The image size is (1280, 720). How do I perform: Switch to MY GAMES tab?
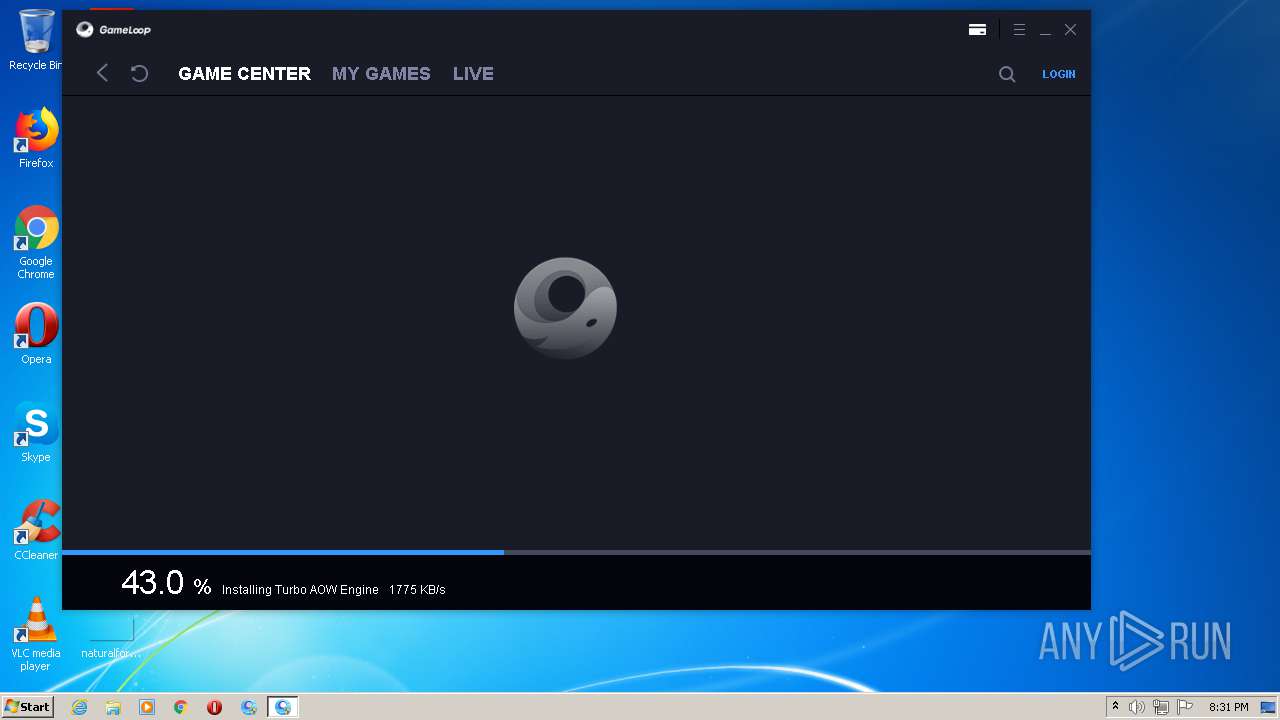click(381, 74)
